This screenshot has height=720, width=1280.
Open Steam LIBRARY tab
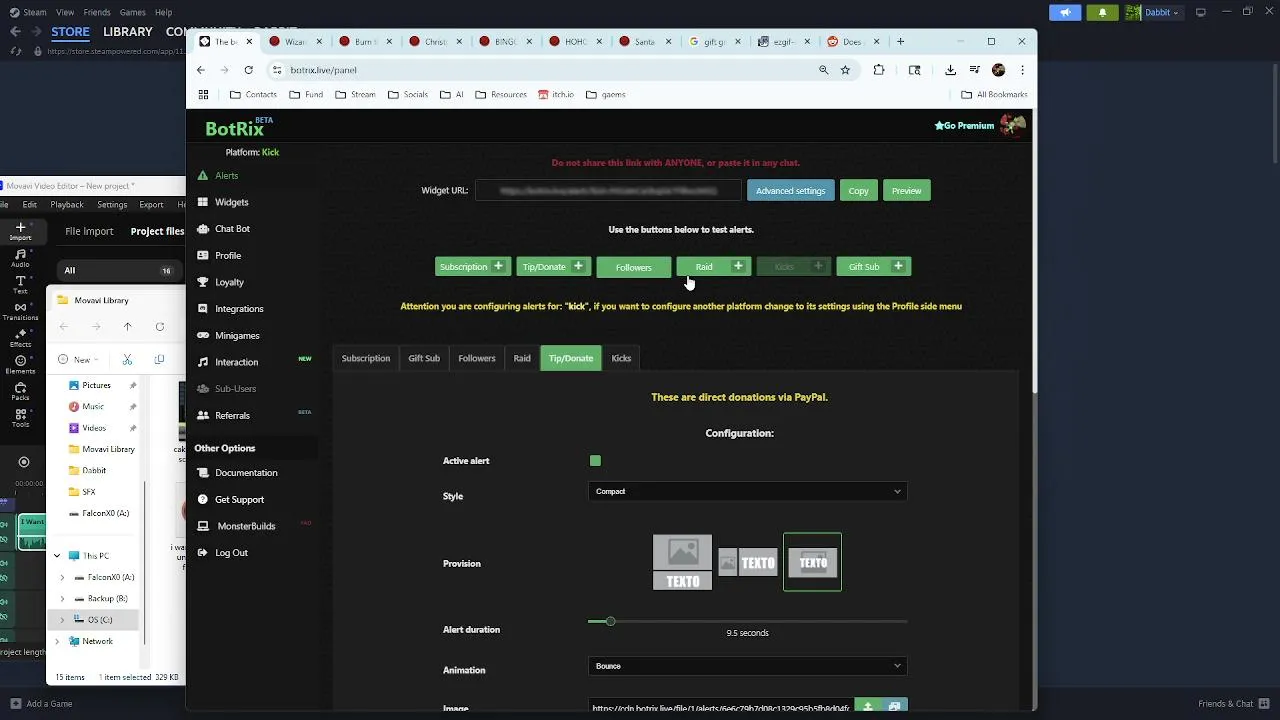click(127, 32)
